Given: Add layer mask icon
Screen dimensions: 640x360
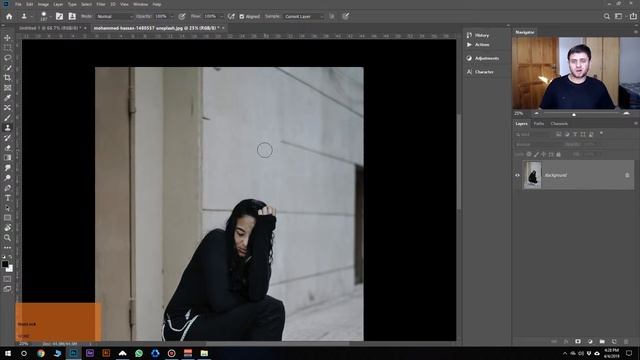Looking at the screenshot, I should [x=578, y=341].
